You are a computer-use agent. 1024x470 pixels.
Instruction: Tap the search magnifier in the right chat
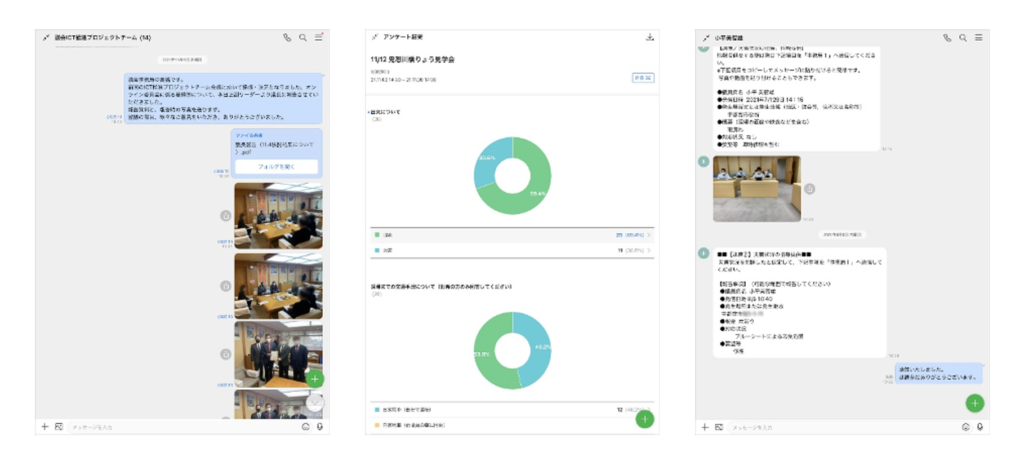point(963,38)
